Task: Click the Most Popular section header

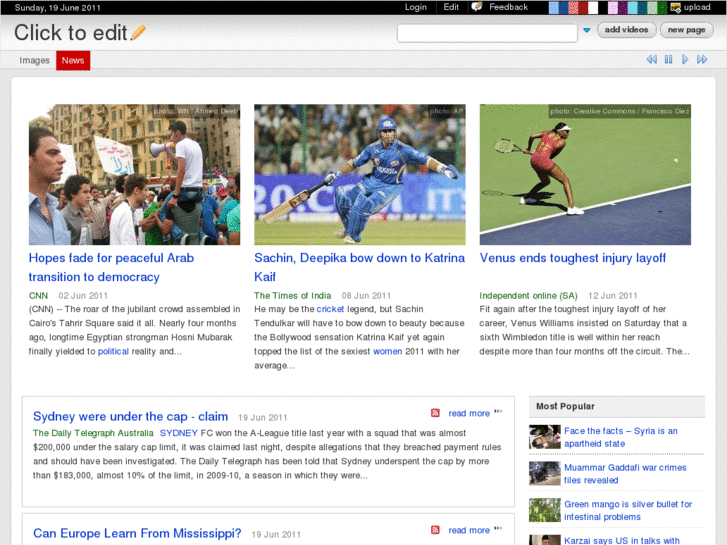Action: click(617, 406)
